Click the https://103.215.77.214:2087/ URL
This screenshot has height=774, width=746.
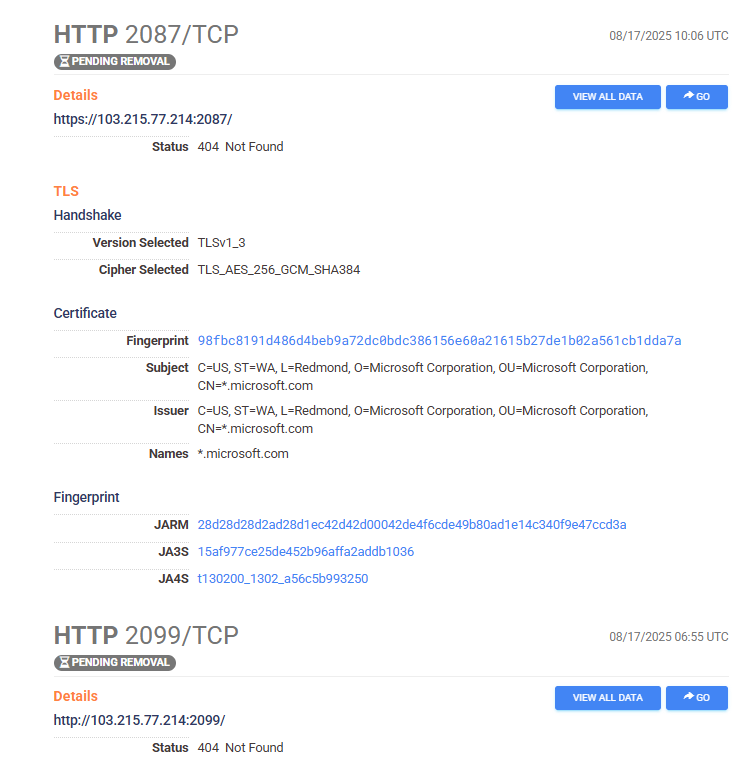tap(143, 119)
